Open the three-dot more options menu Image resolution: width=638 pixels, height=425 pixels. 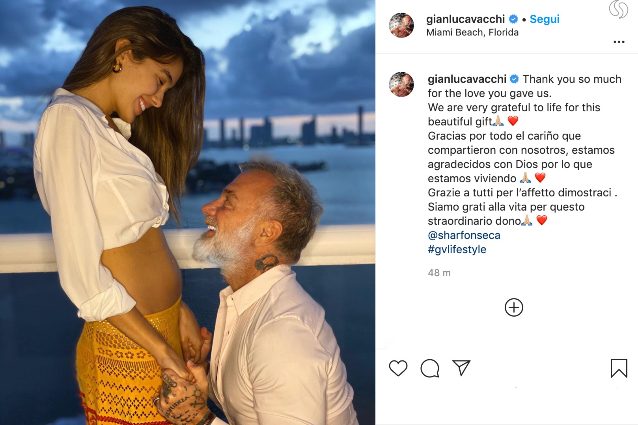coord(619,42)
